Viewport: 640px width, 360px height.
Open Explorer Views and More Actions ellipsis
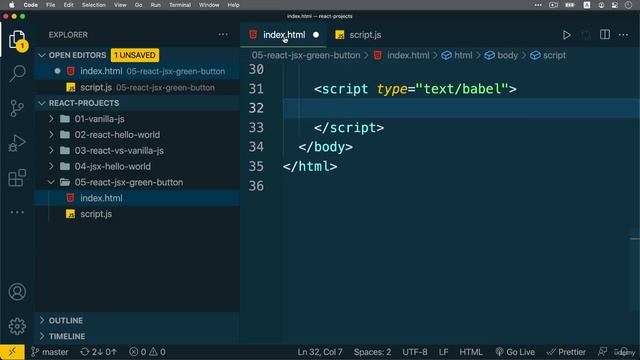[223, 35]
